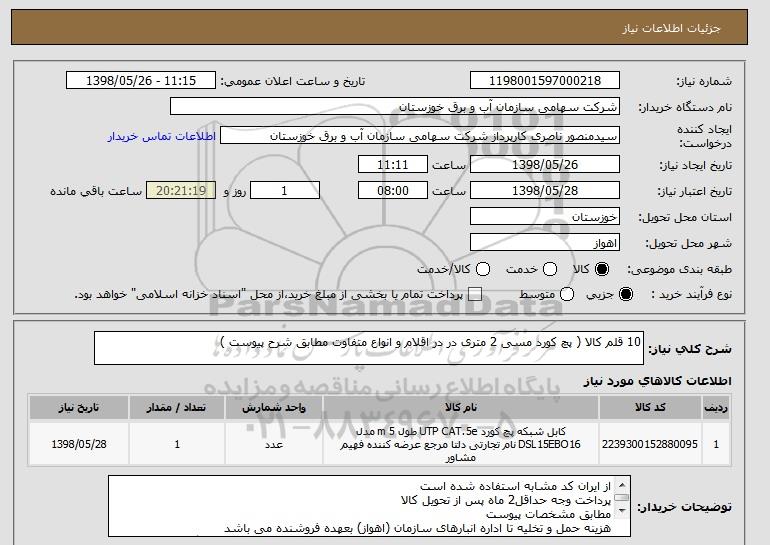Click the ساعت باقی مانده label
Screen dimensions: 770x545
96,191
